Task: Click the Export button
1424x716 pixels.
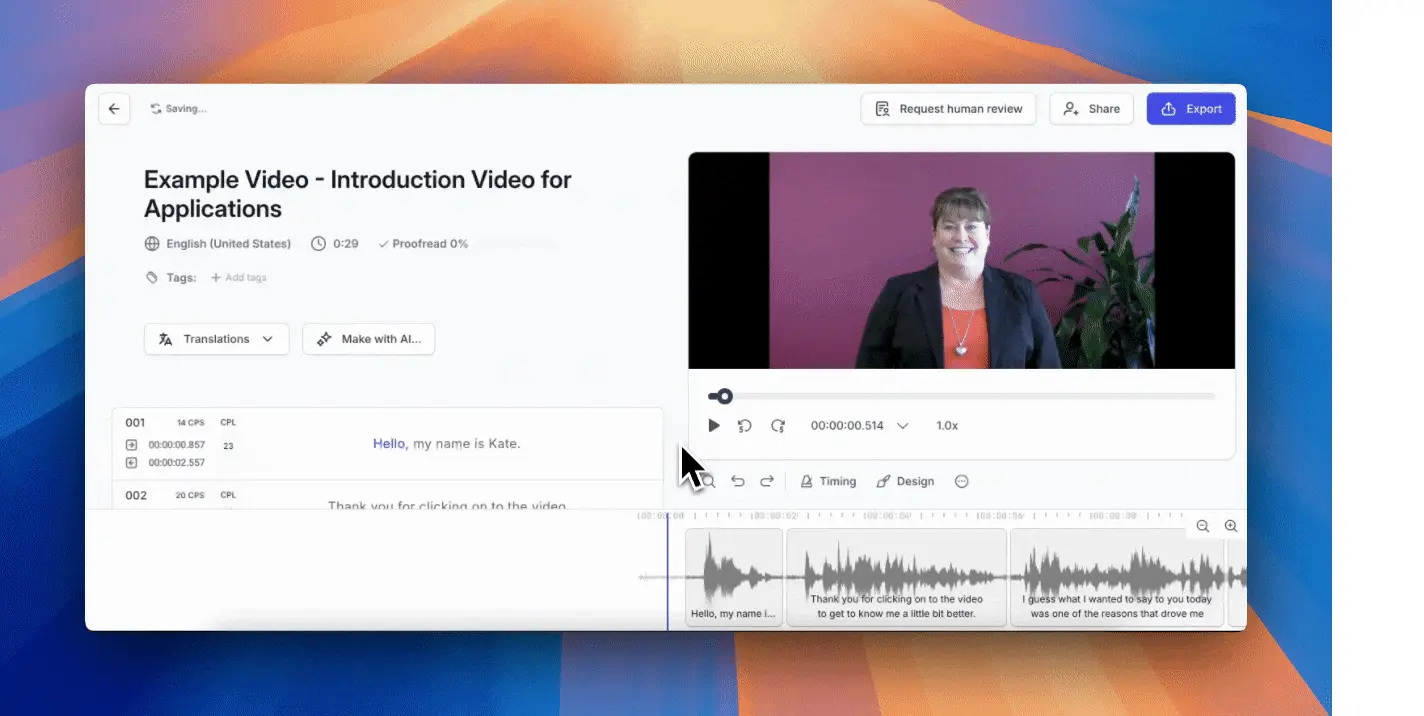Action: point(1190,108)
